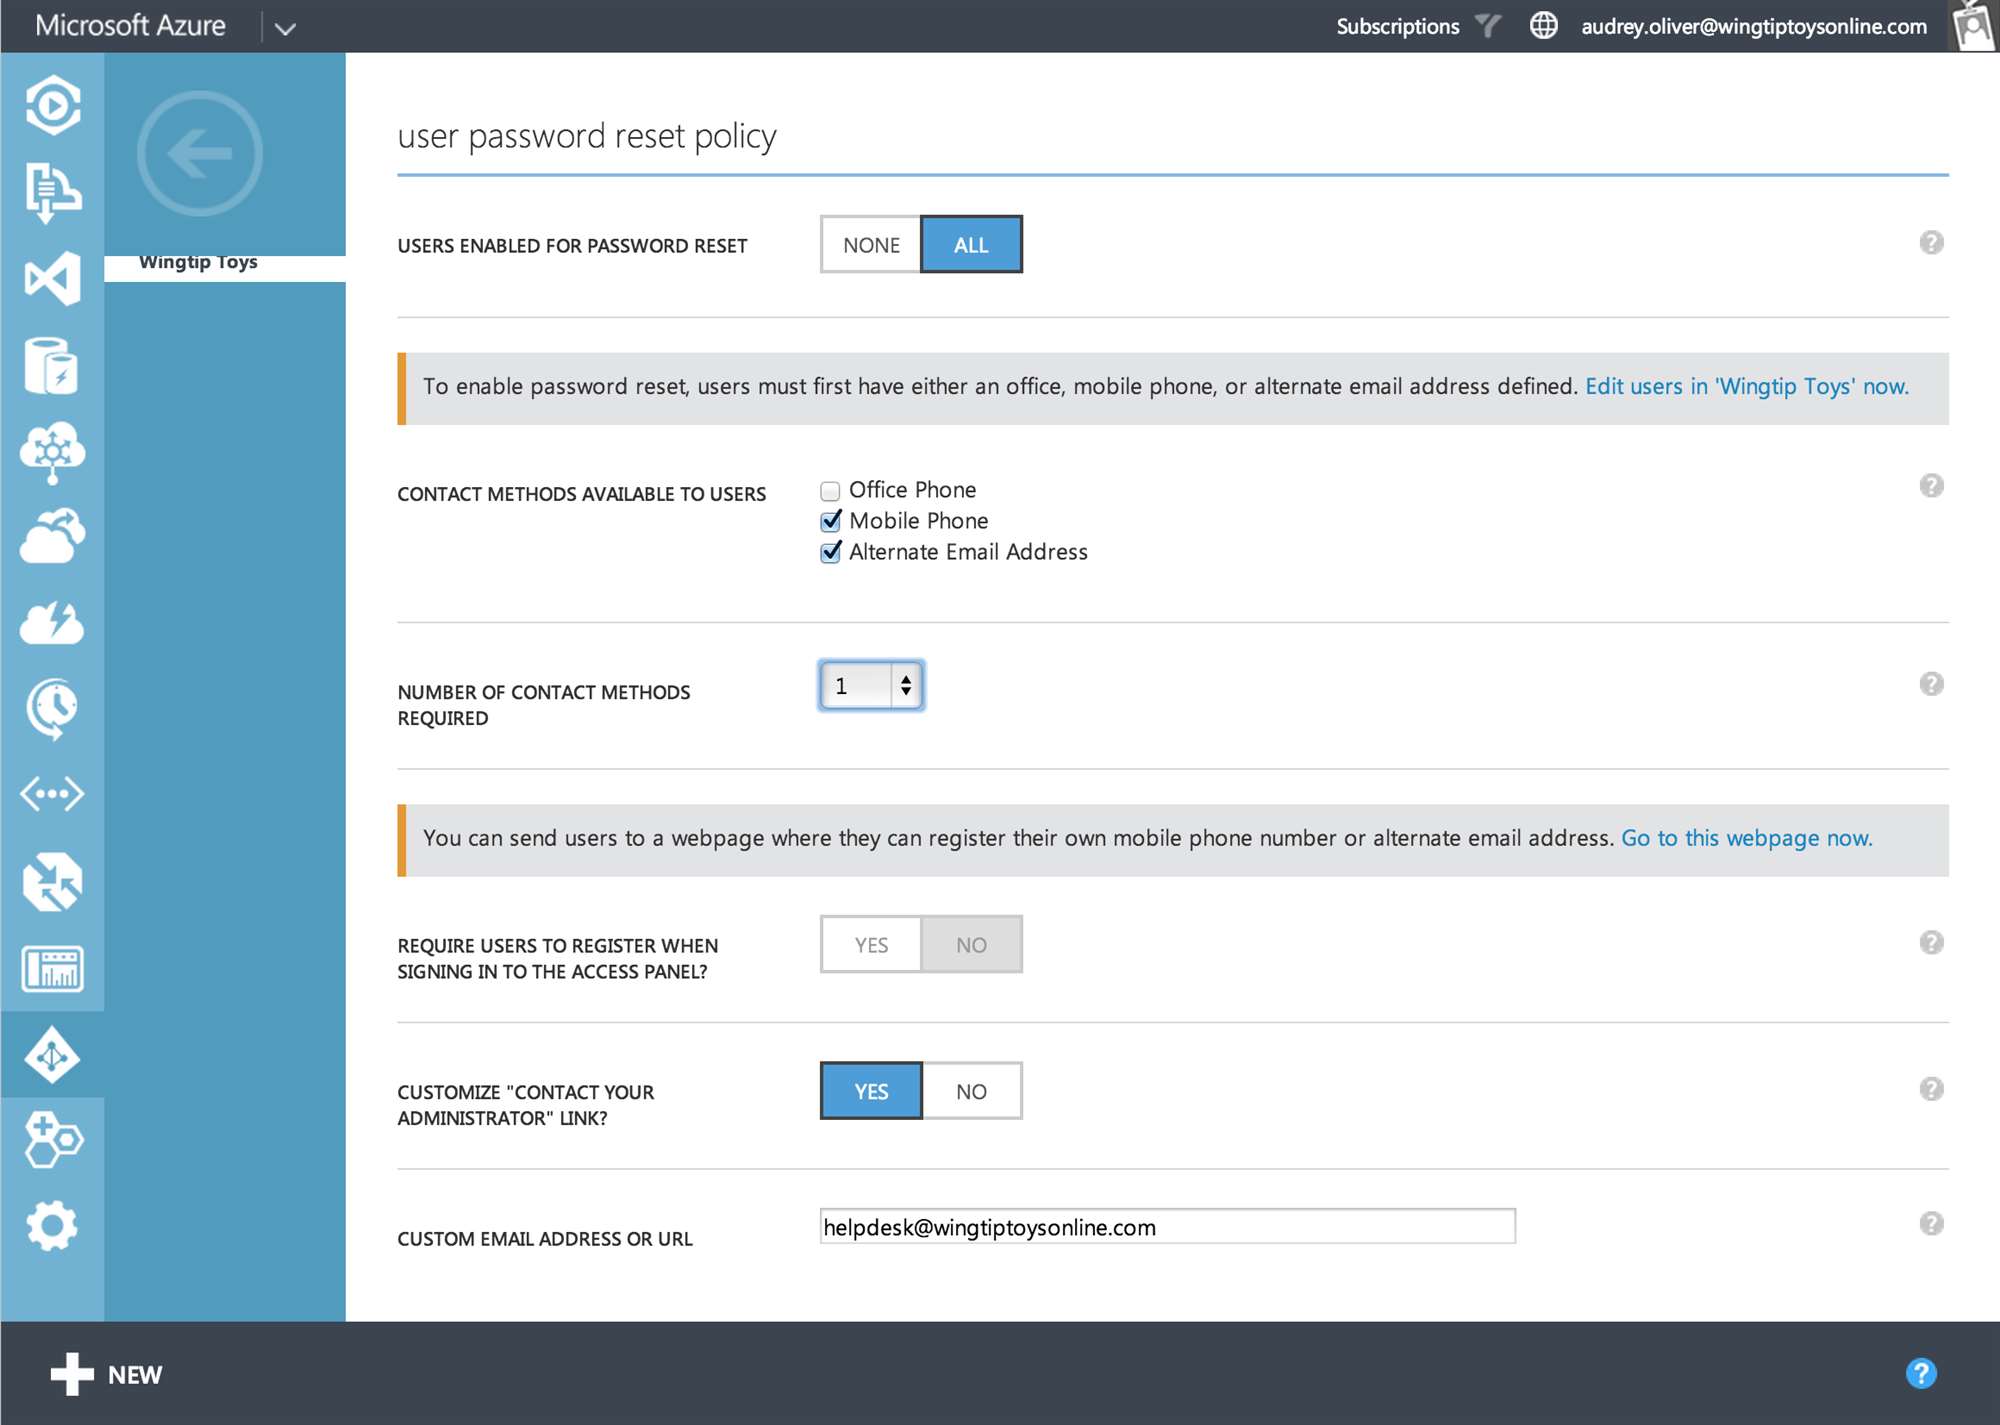Open the import/export document sidebar icon
Viewport: 2000px width, 1425px height.
(52, 192)
